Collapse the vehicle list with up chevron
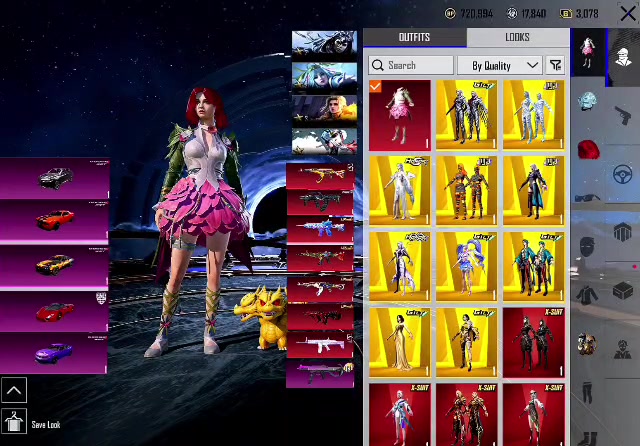Image resolution: width=640 pixels, height=446 pixels. 14,390
